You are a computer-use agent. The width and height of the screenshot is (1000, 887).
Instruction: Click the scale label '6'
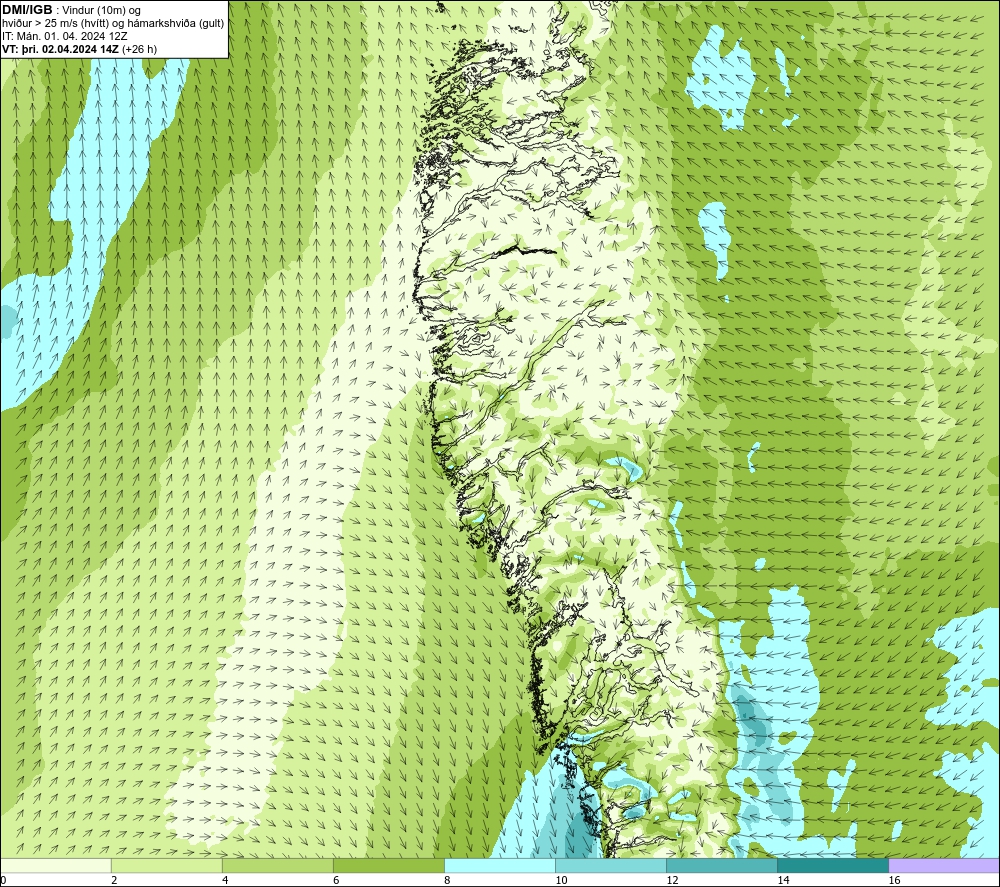335,881
